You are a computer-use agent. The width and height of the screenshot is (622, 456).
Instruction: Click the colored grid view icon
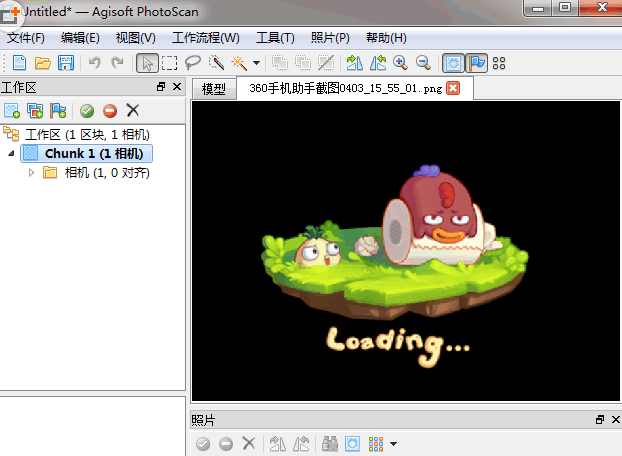[x=376, y=444]
